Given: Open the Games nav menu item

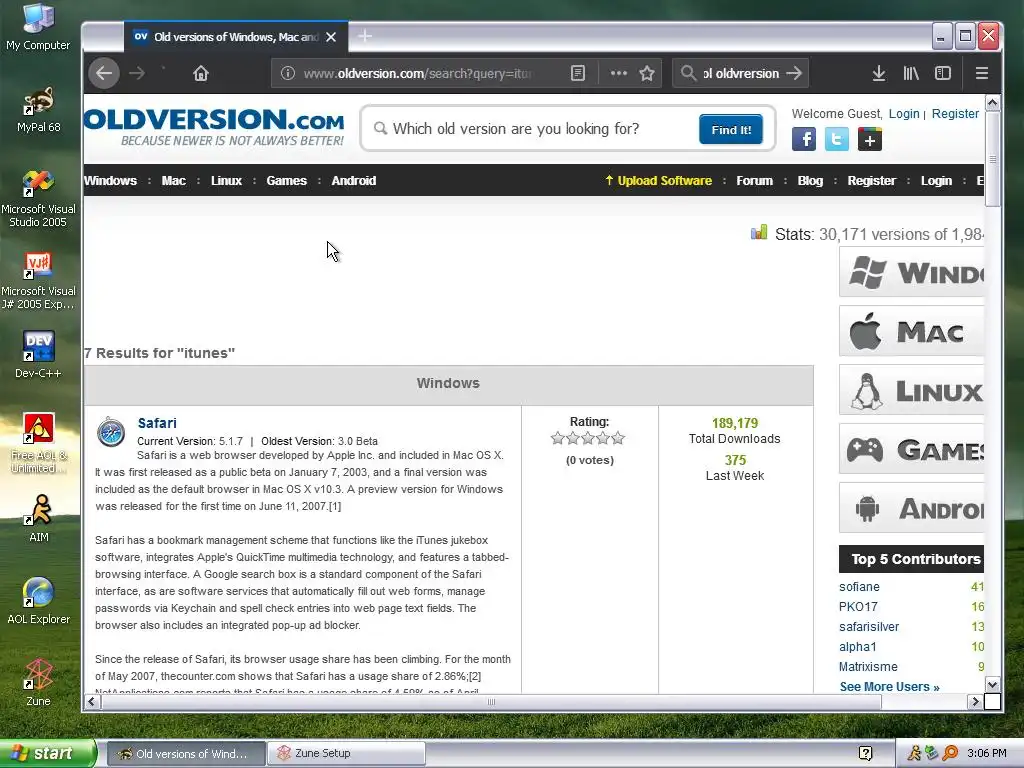Looking at the screenshot, I should [x=286, y=180].
